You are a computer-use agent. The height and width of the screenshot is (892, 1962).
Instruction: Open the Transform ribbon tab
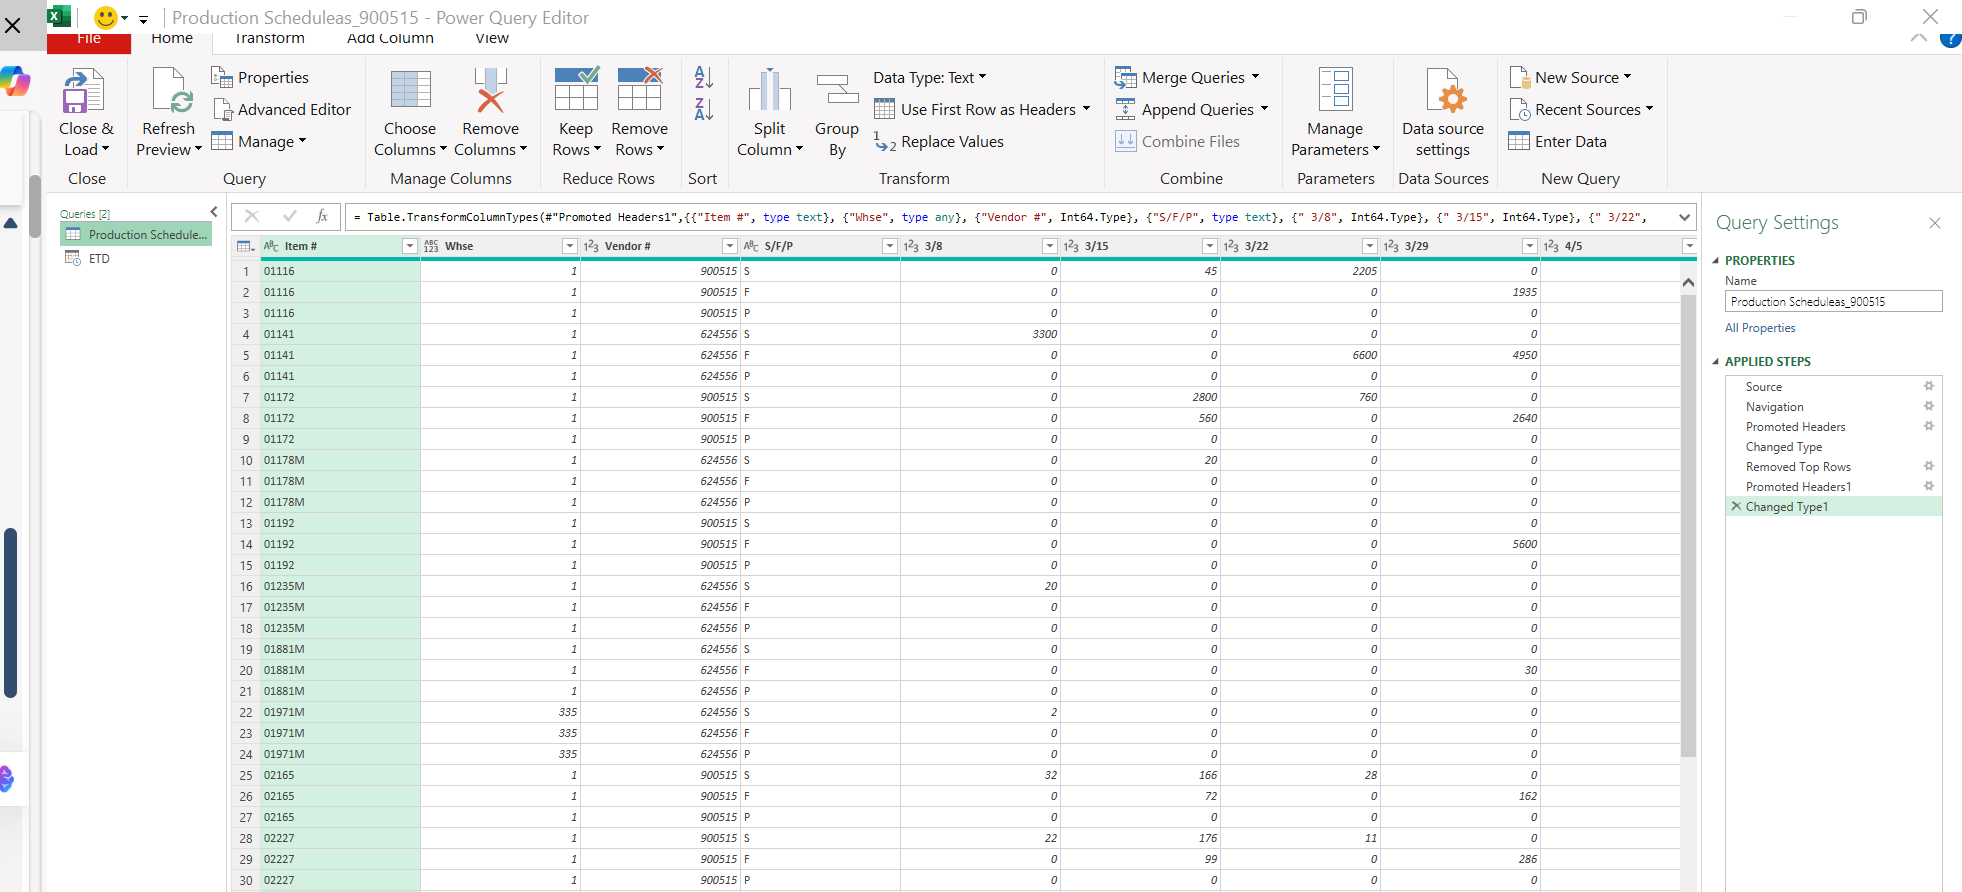click(x=269, y=39)
